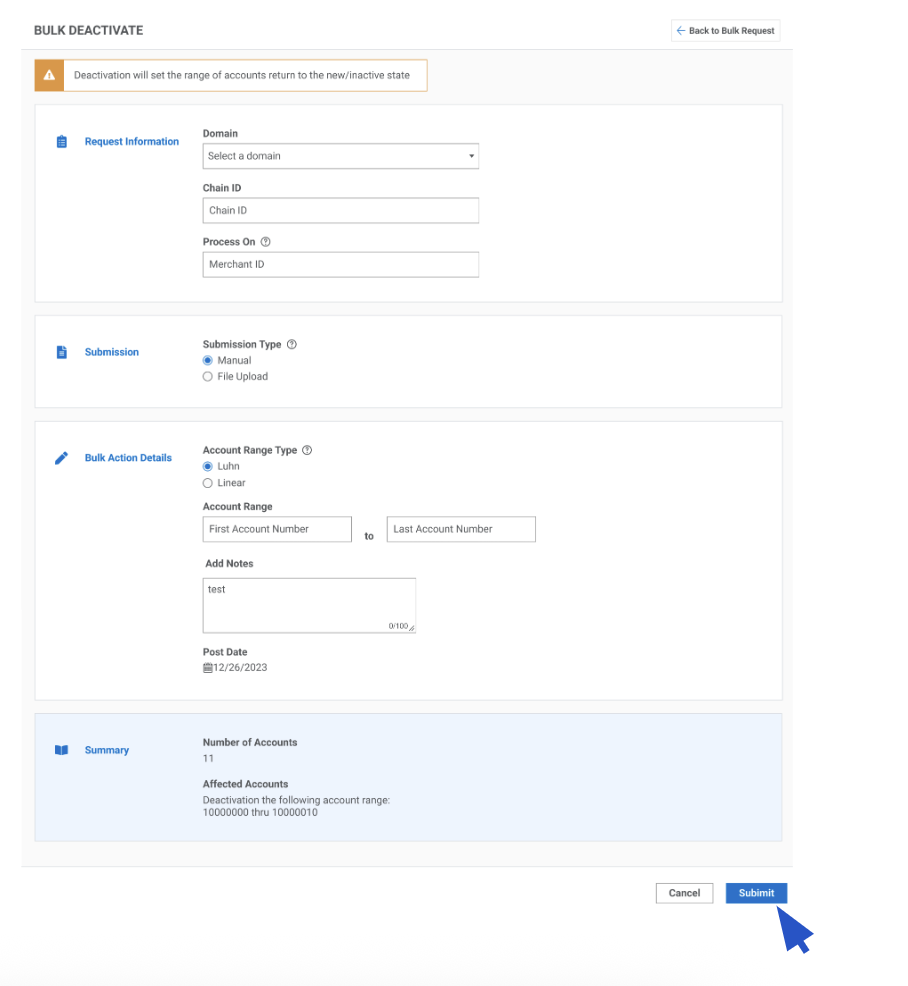This screenshot has width=908, height=986.
Task: Click into the Chain ID field
Action: [340, 210]
